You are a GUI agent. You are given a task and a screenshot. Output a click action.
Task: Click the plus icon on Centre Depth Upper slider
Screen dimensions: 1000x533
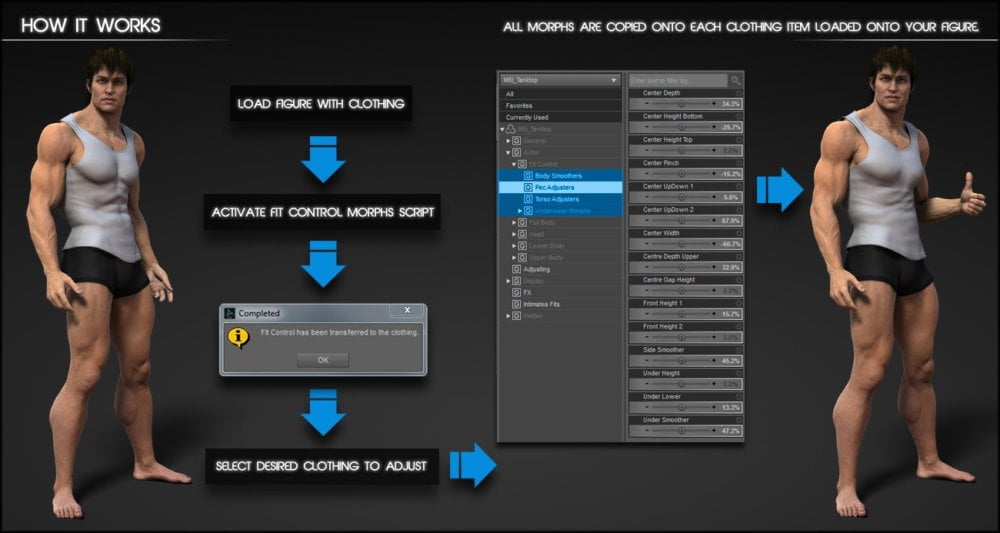(714, 267)
